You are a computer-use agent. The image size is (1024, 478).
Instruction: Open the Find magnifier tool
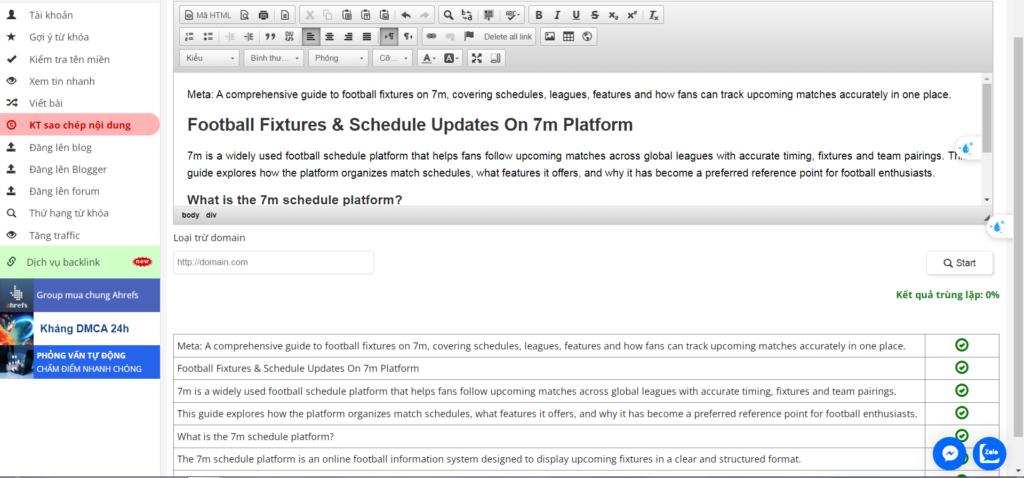point(449,15)
